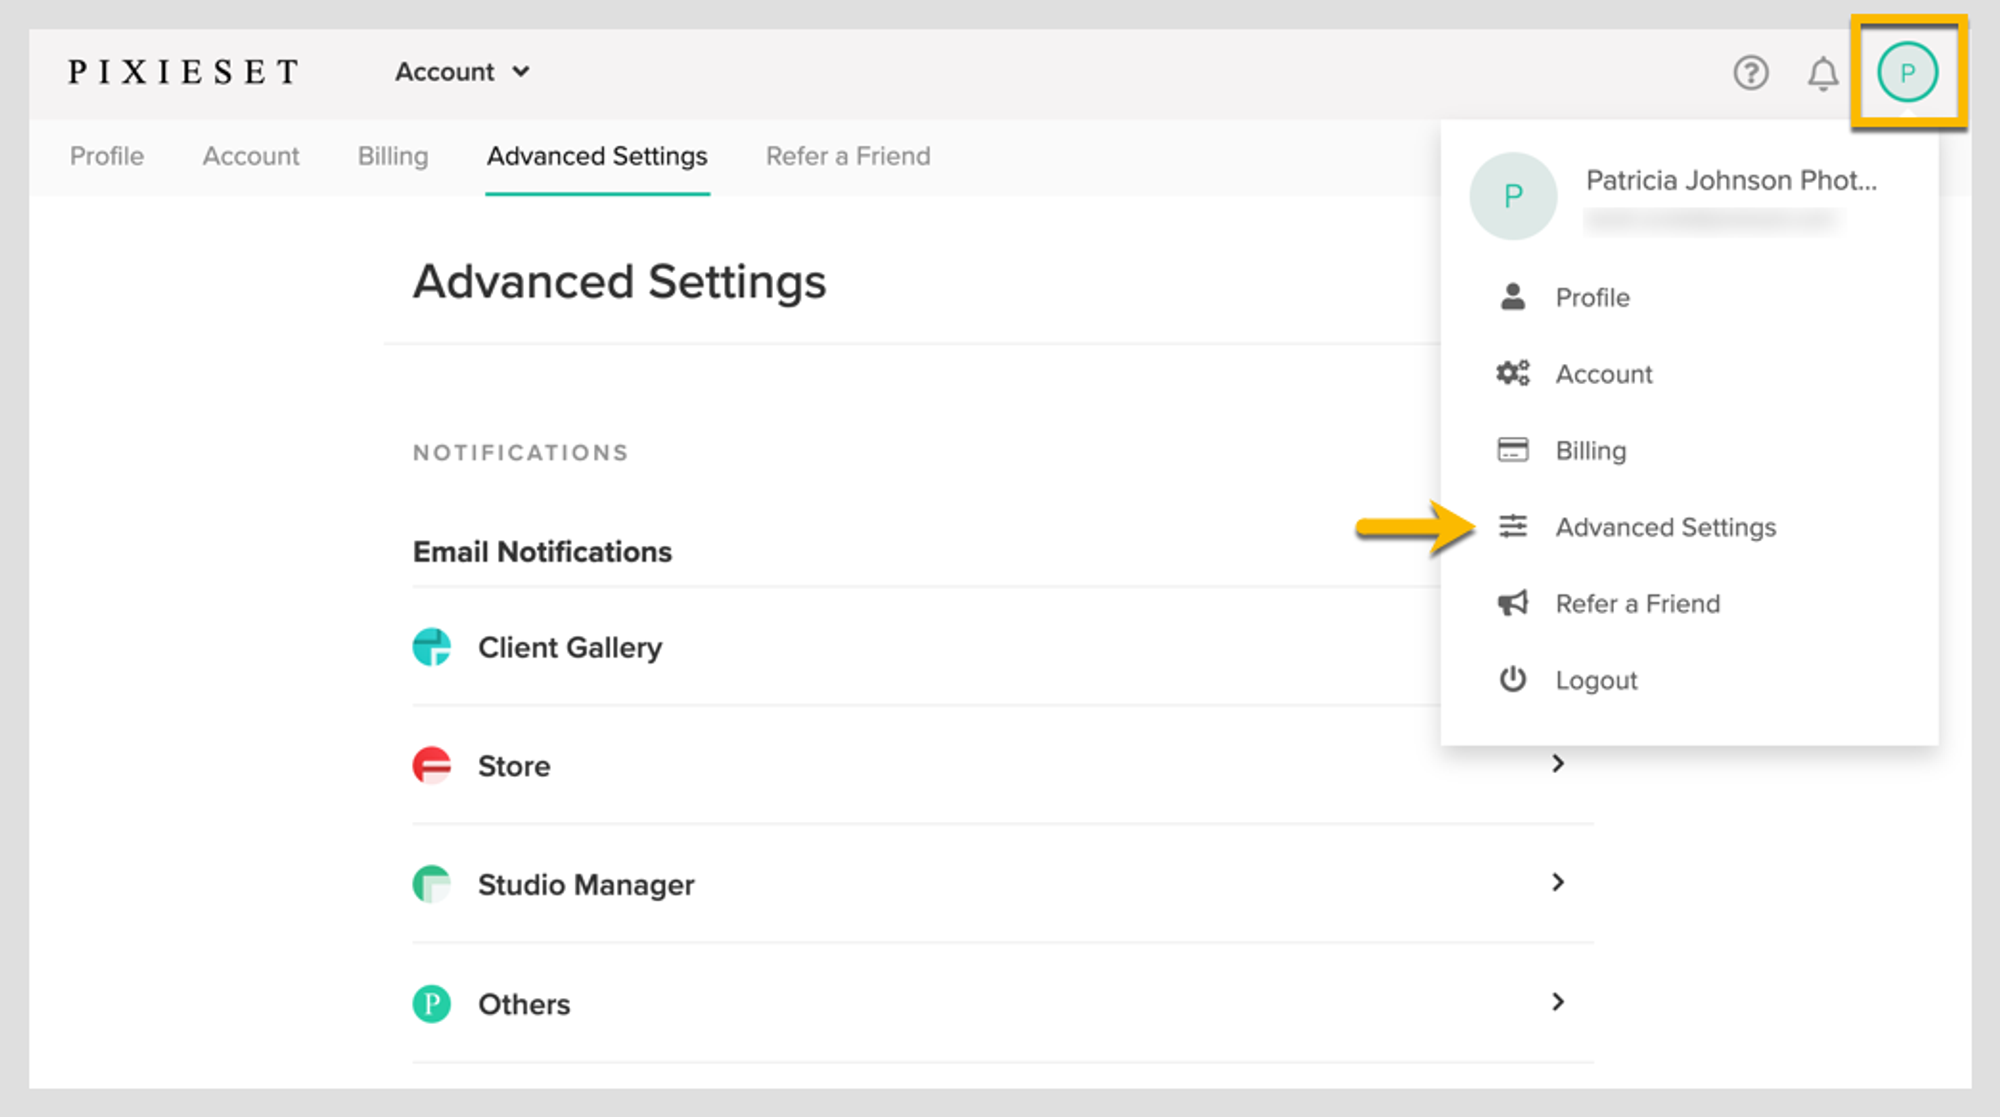Open the notifications bell icon
Image resolution: width=2000 pixels, height=1117 pixels.
(x=1822, y=73)
